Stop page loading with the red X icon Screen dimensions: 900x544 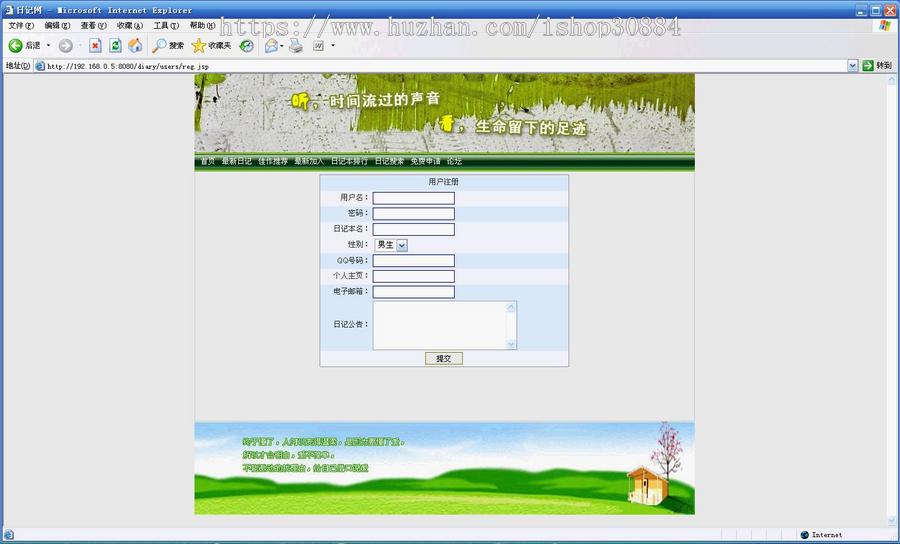coord(95,46)
